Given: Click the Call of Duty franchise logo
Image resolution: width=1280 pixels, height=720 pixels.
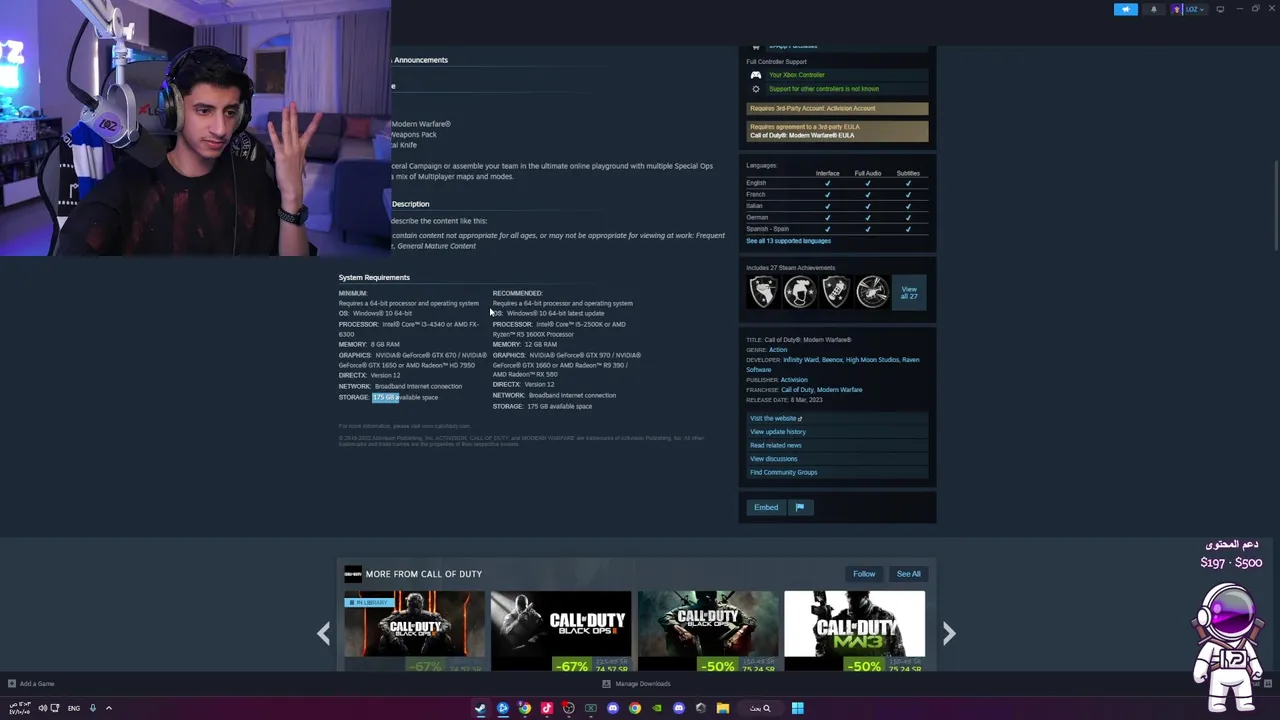Looking at the screenshot, I should [x=353, y=574].
